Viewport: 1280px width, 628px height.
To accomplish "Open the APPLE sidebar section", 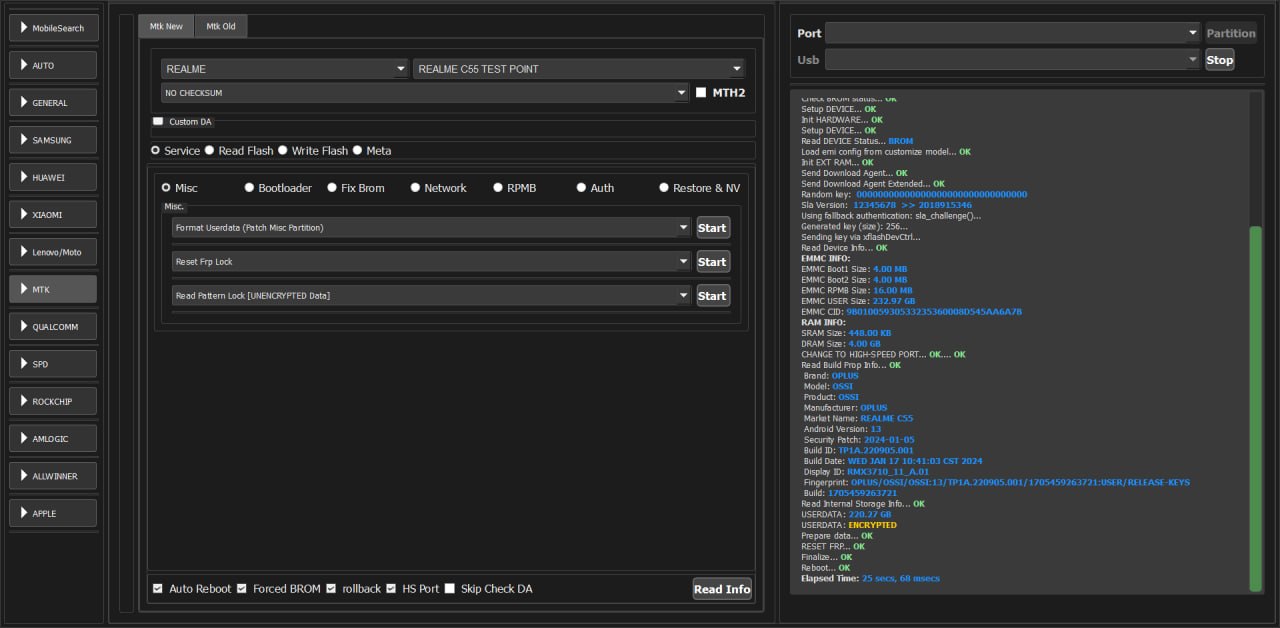I will (x=53, y=513).
